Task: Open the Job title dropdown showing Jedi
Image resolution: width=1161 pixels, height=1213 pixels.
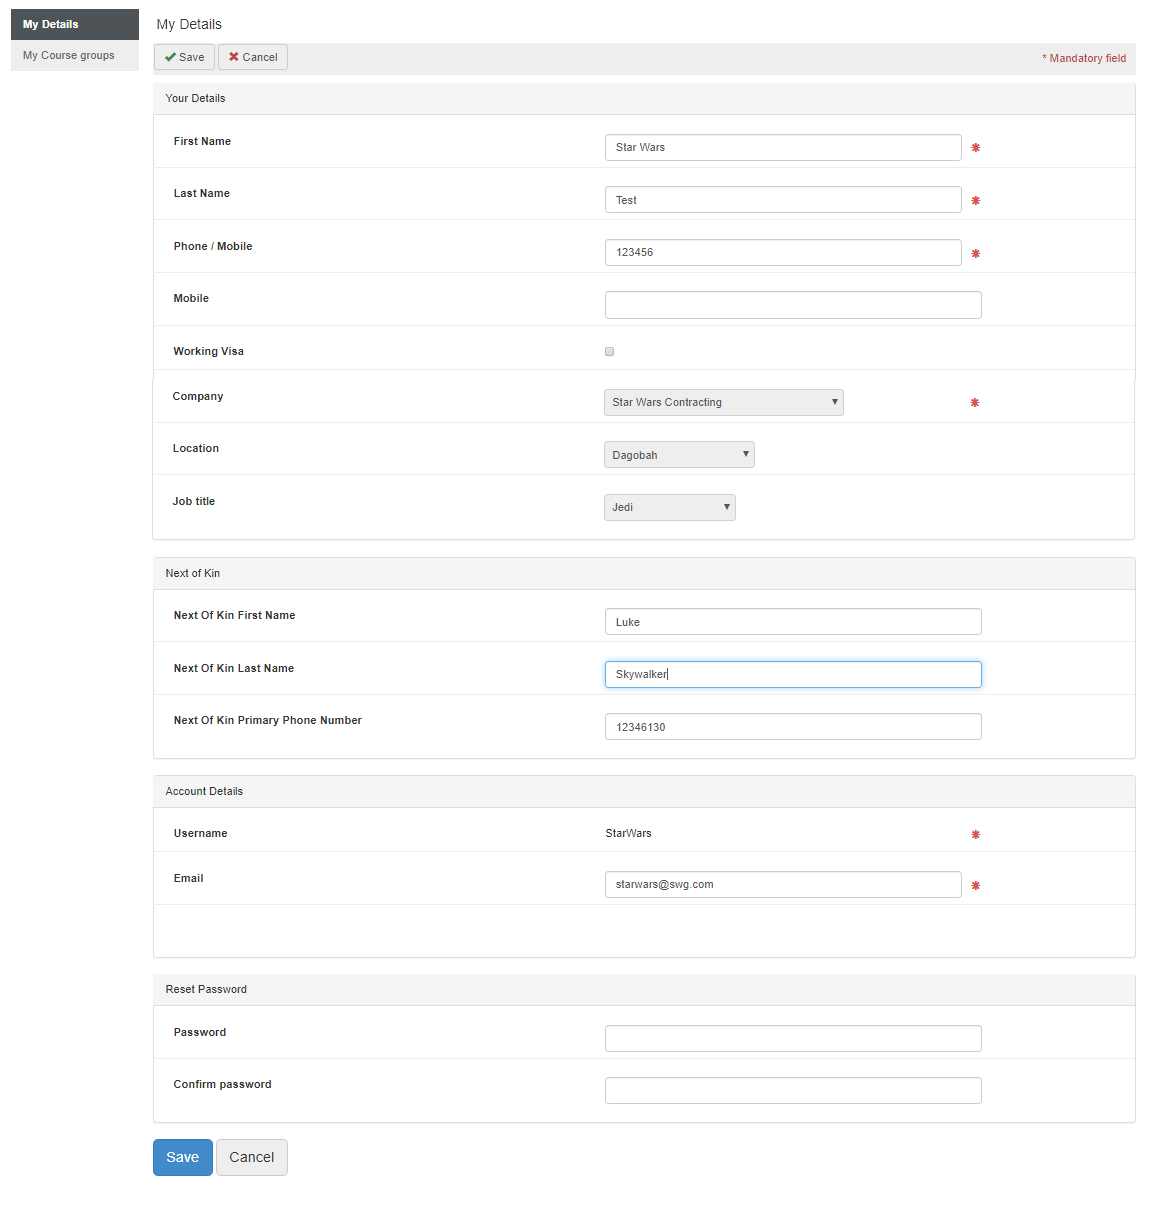Action: [x=669, y=507]
